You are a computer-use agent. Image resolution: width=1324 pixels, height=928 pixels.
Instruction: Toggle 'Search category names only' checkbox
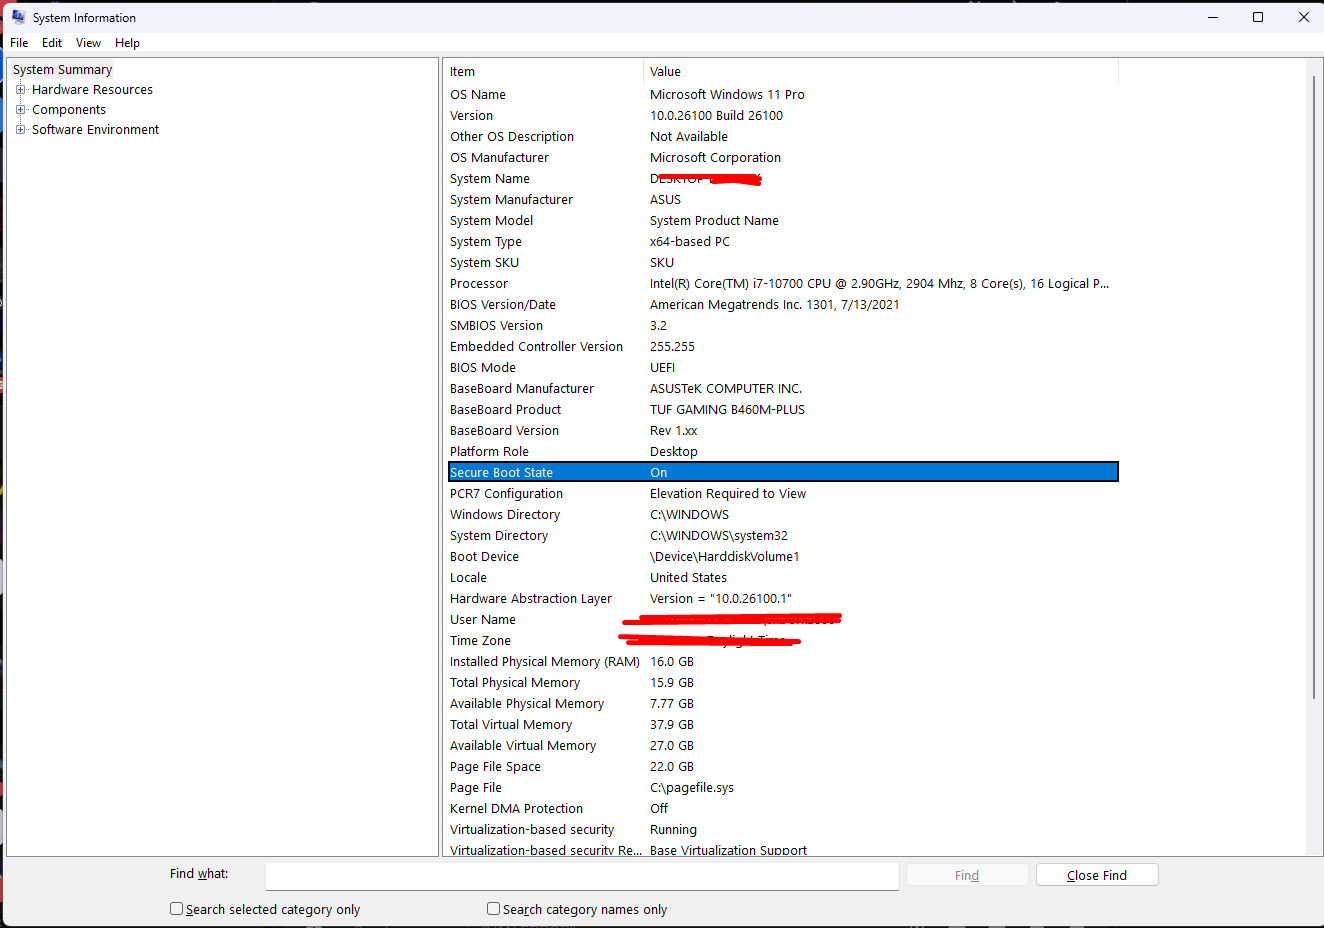point(494,909)
